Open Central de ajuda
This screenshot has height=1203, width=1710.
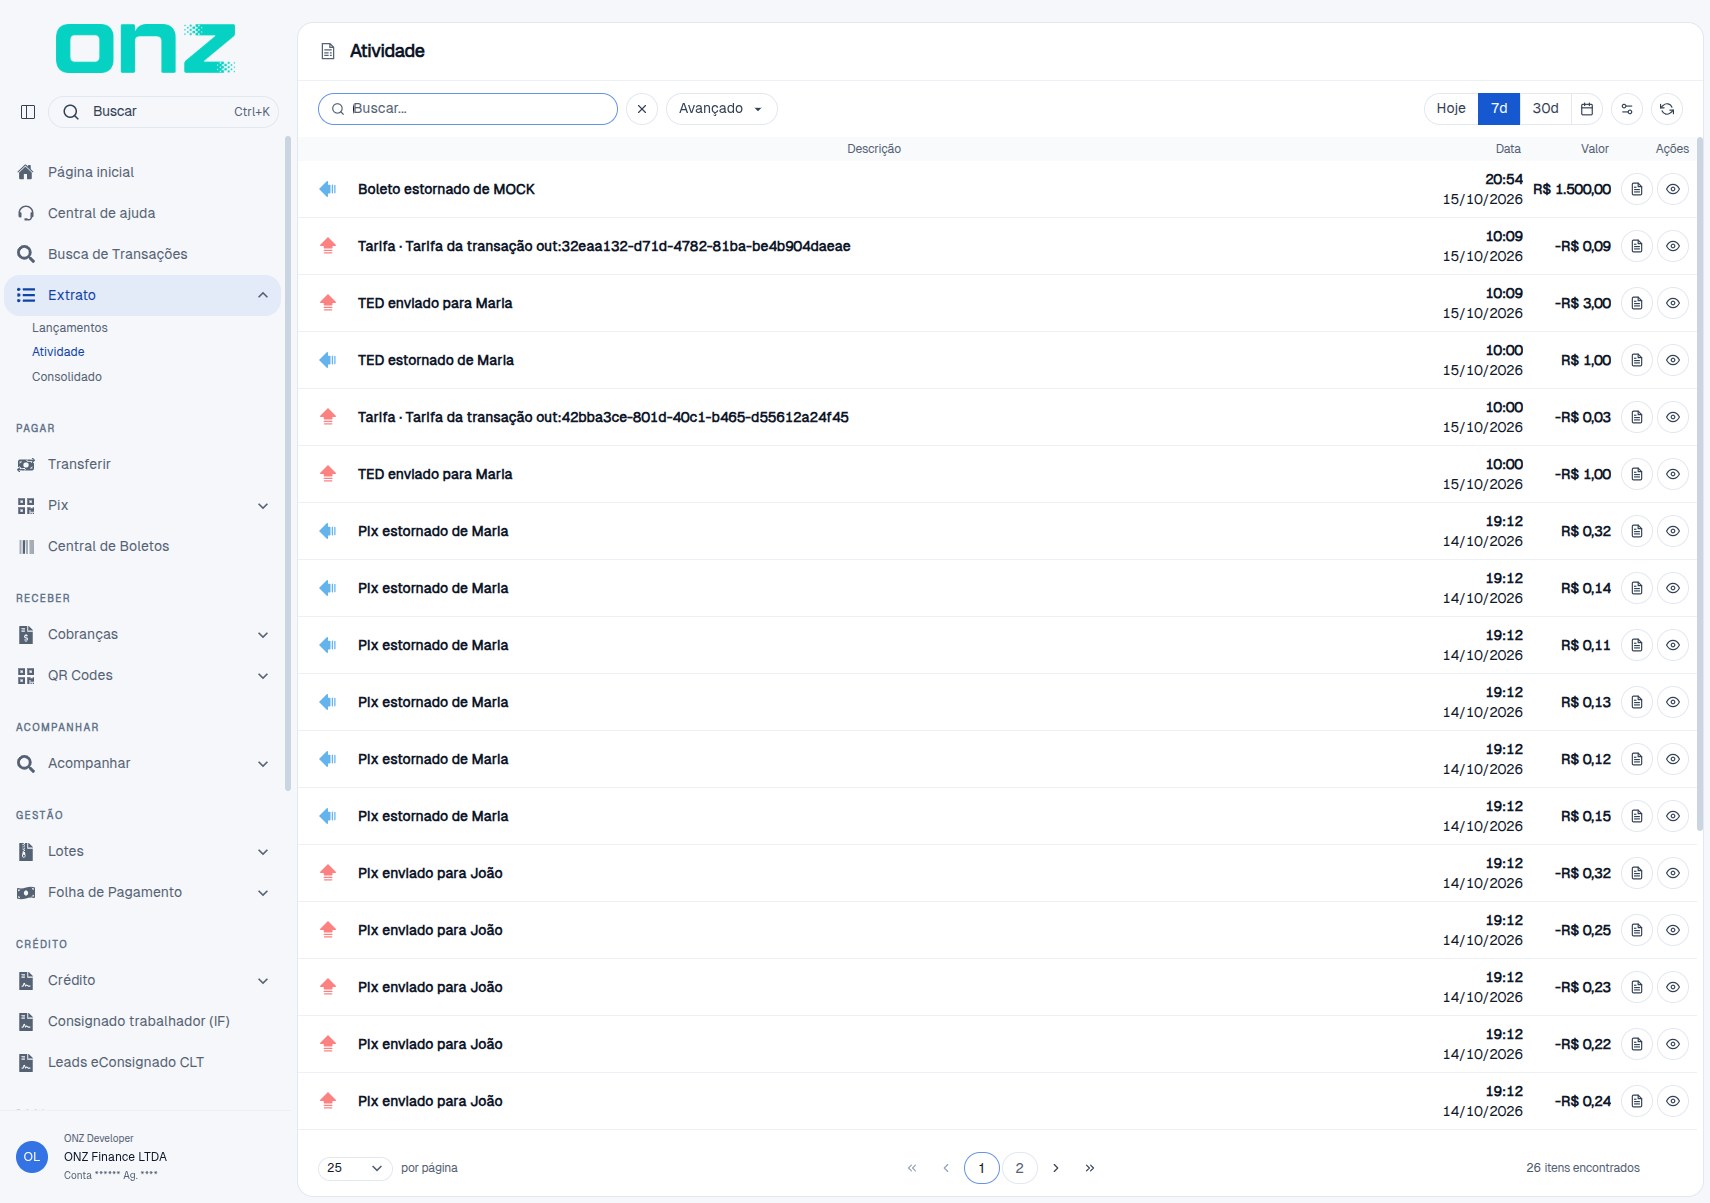click(x=142, y=213)
